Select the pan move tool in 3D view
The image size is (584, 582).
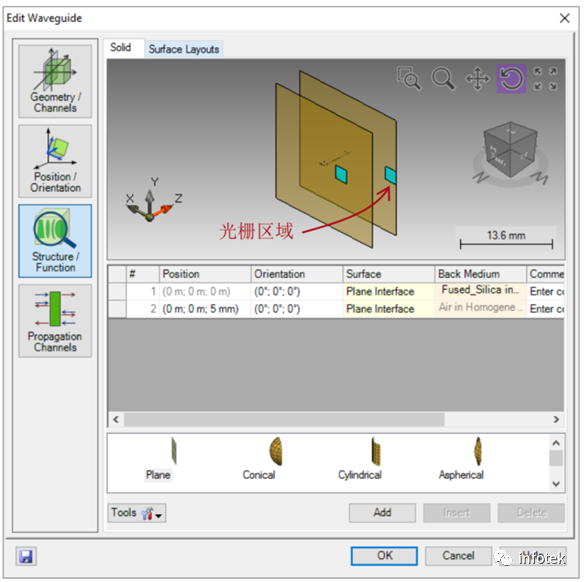pos(477,79)
